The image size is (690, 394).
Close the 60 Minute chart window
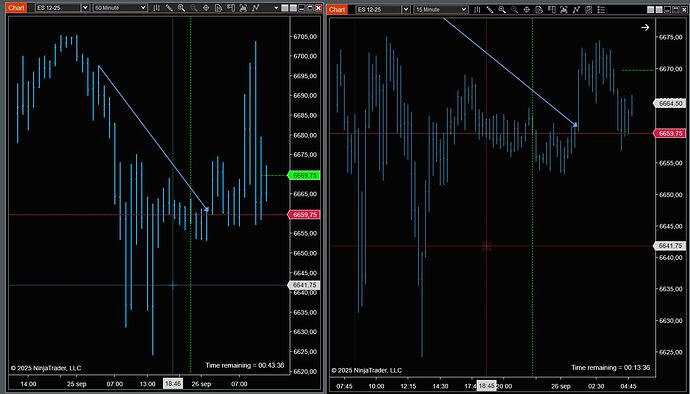(x=318, y=8)
